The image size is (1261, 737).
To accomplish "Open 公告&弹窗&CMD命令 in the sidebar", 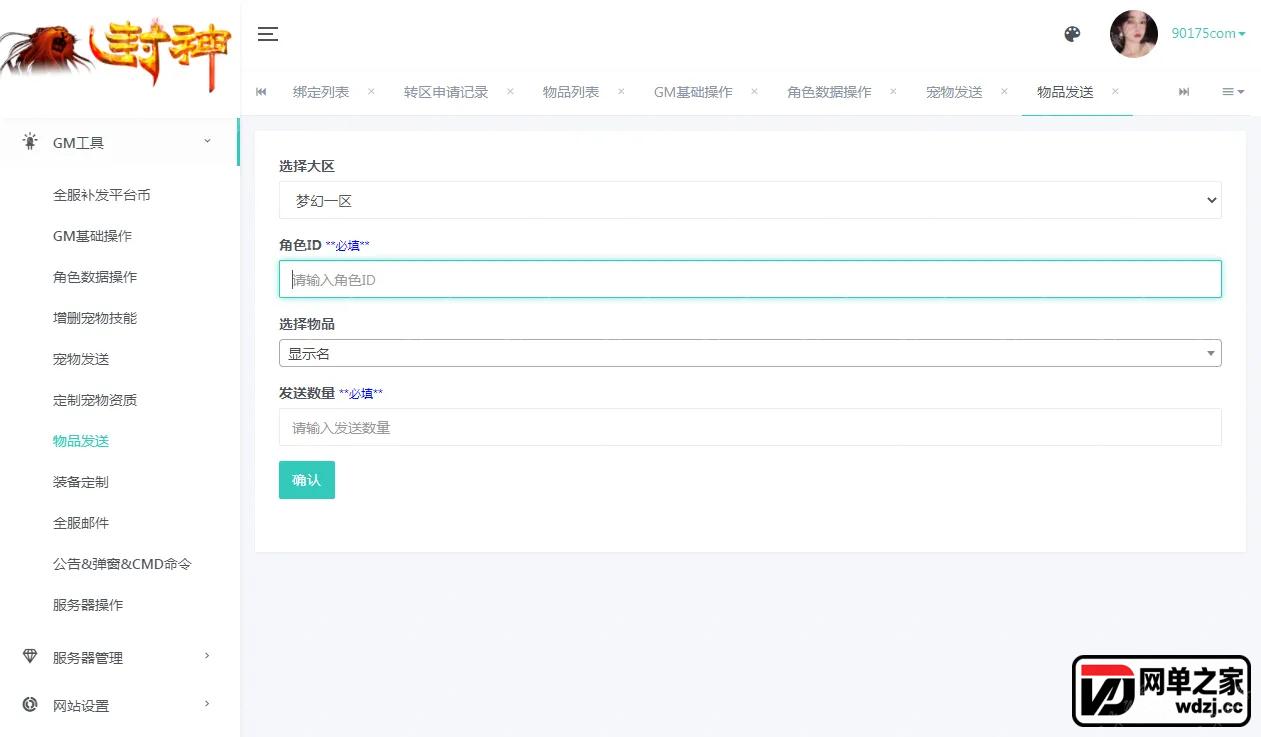I will tap(122, 564).
